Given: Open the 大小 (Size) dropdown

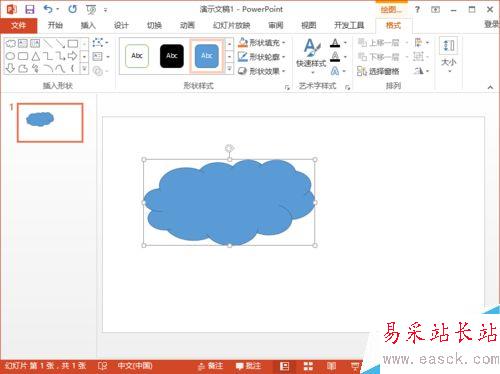Looking at the screenshot, I should click(x=449, y=56).
